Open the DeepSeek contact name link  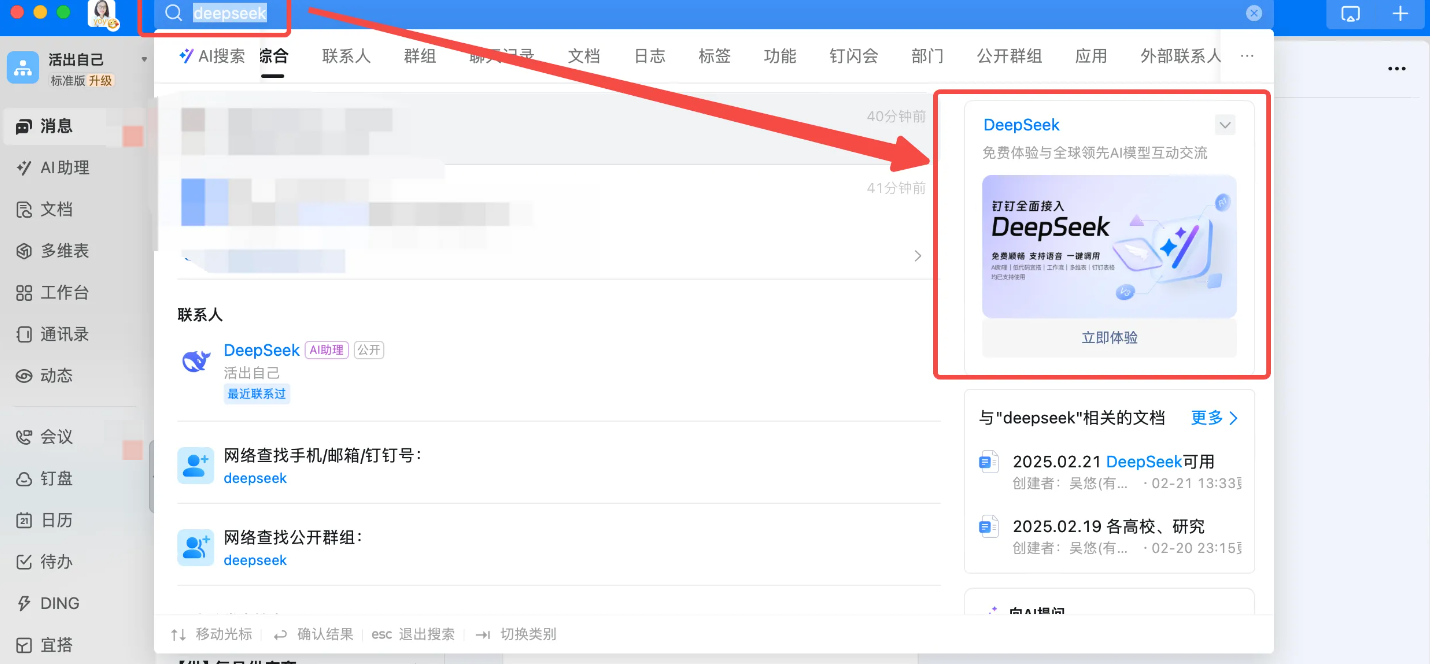(262, 350)
